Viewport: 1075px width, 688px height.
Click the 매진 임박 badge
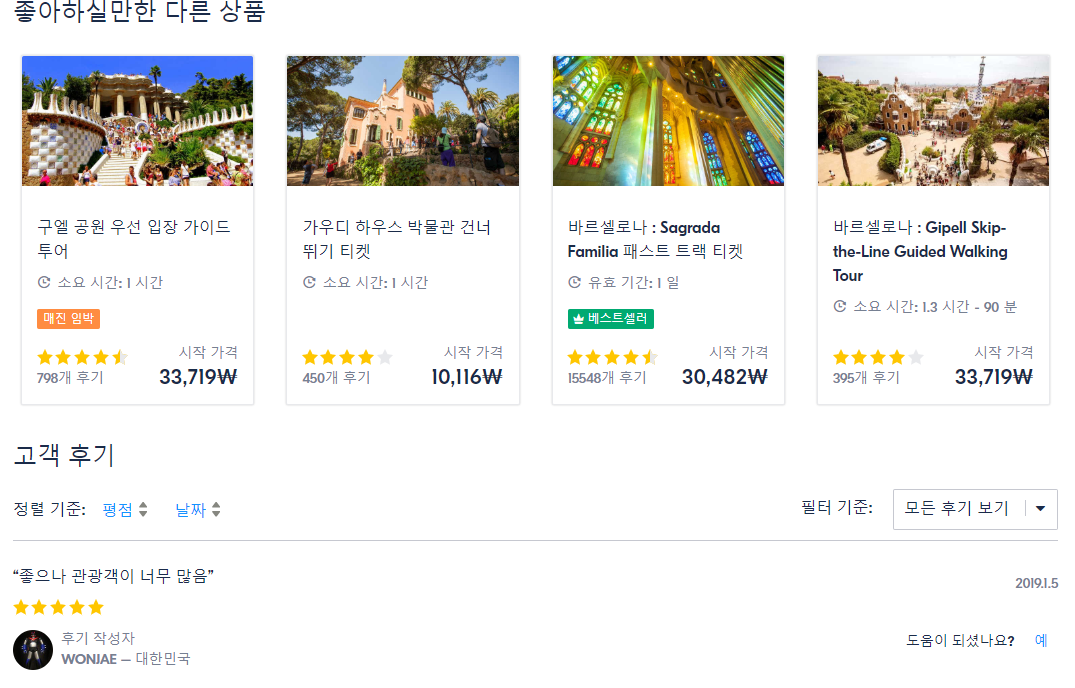click(69, 319)
